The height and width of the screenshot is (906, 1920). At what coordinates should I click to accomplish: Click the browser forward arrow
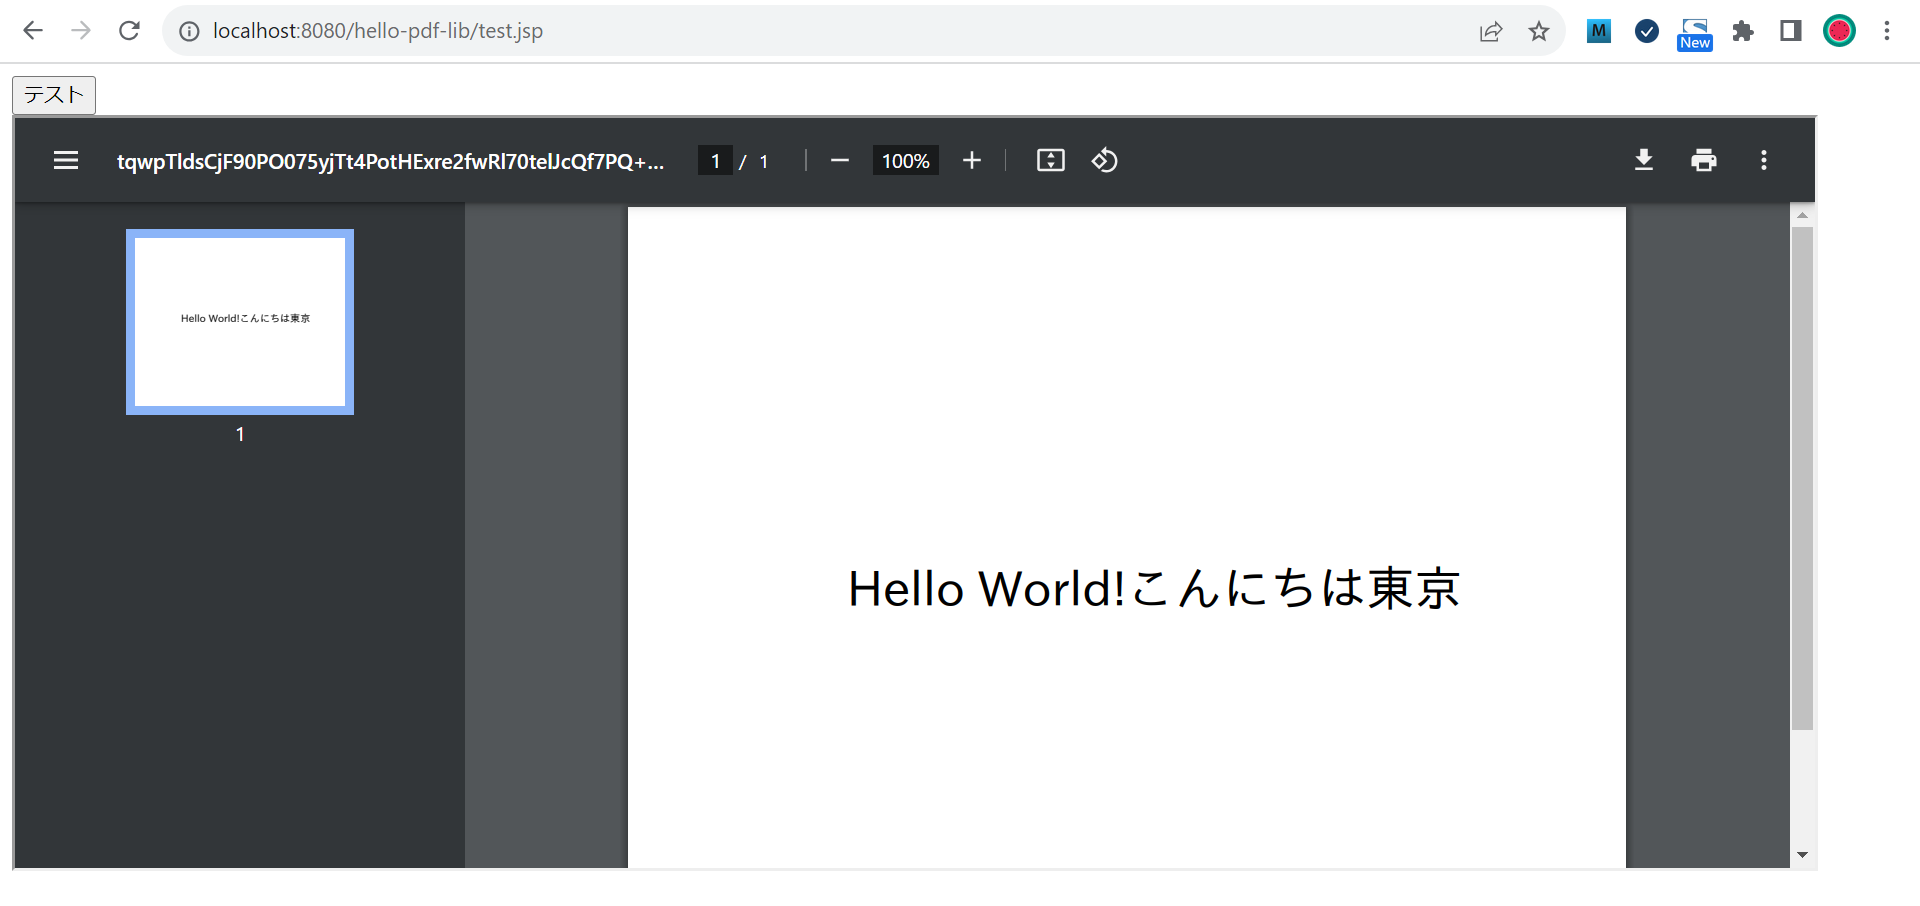[81, 31]
